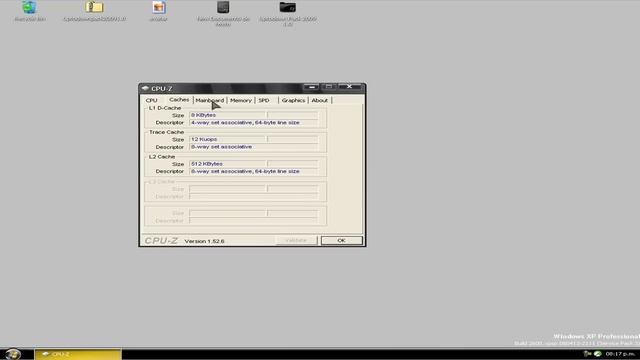Select the Caches tab
Image resolution: width=640 pixels, height=360 pixels.
click(x=179, y=100)
